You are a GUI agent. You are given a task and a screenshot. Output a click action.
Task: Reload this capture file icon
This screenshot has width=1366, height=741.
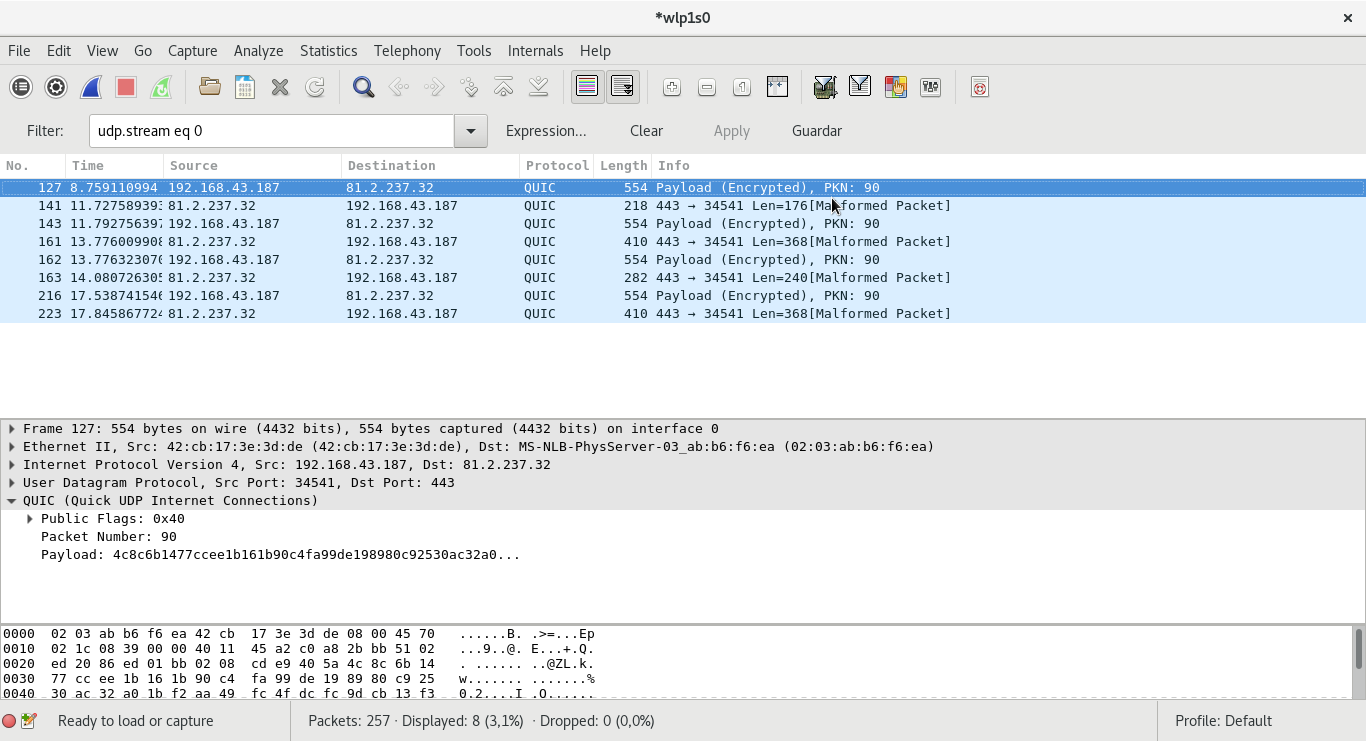click(315, 87)
